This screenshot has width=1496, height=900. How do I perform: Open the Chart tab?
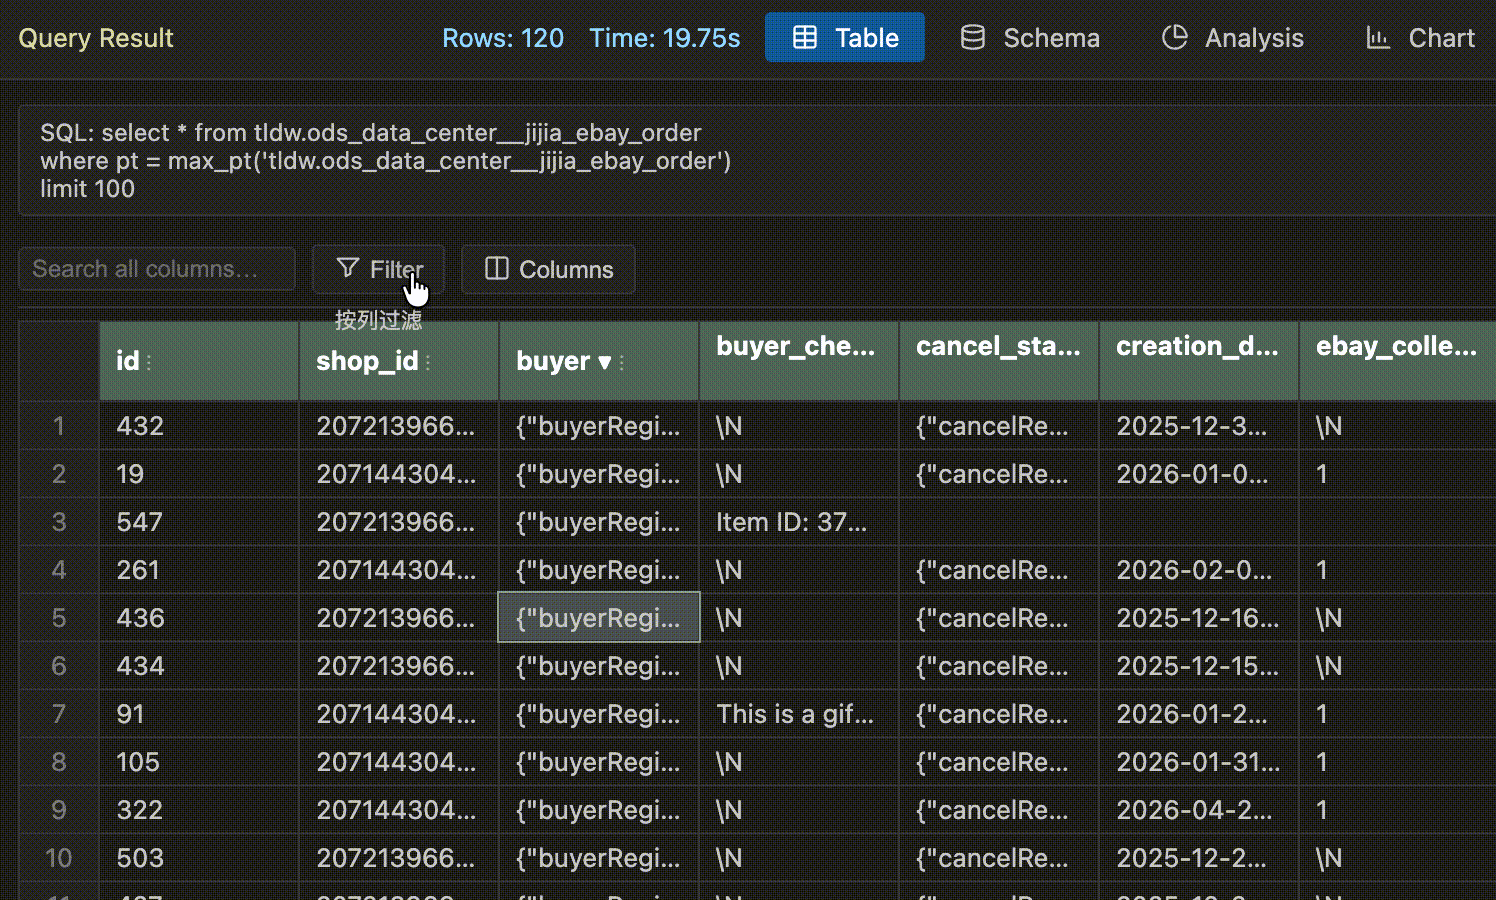tap(1420, 38)
